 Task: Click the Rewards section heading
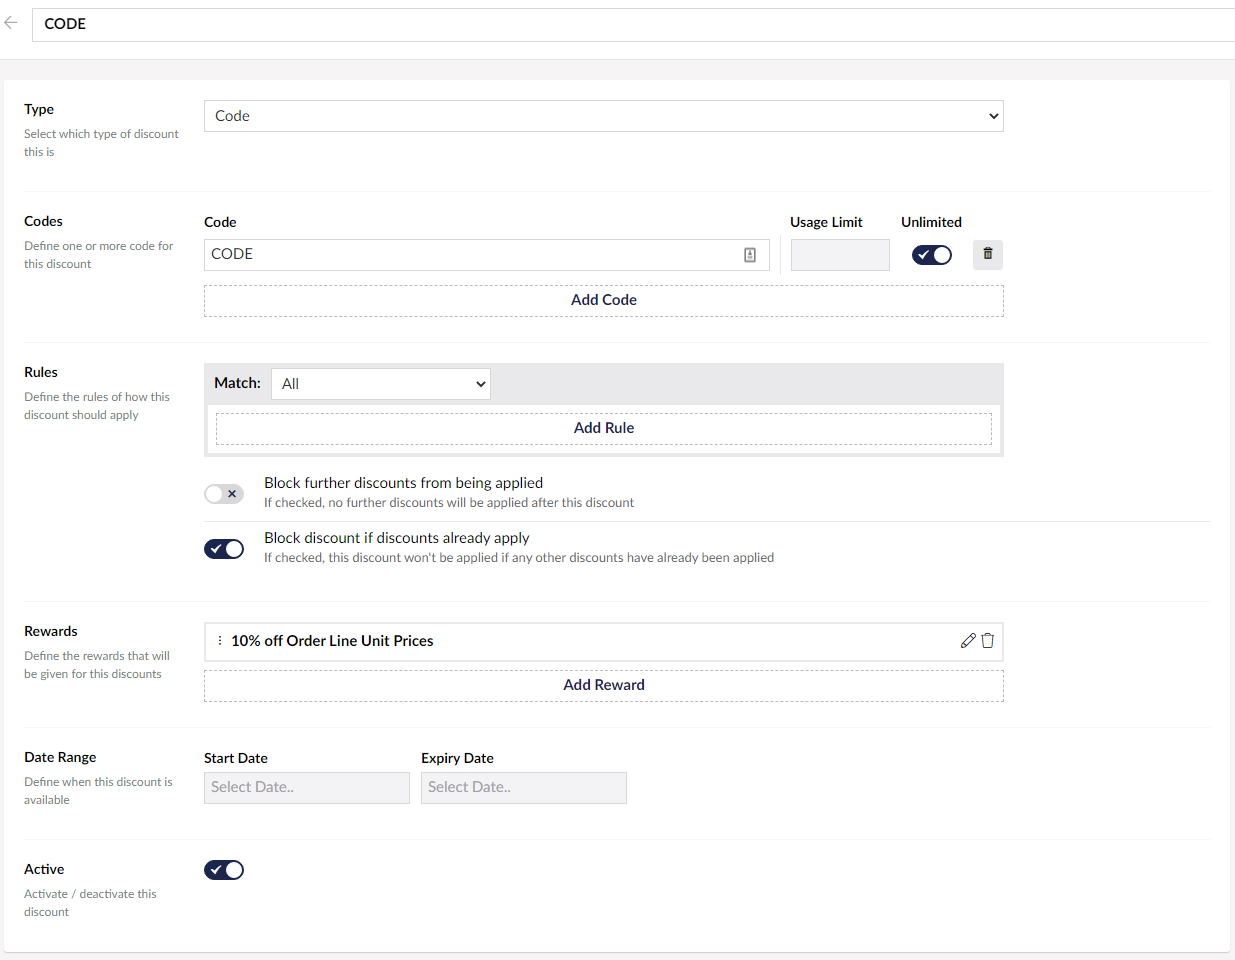[x=51, y=631]
